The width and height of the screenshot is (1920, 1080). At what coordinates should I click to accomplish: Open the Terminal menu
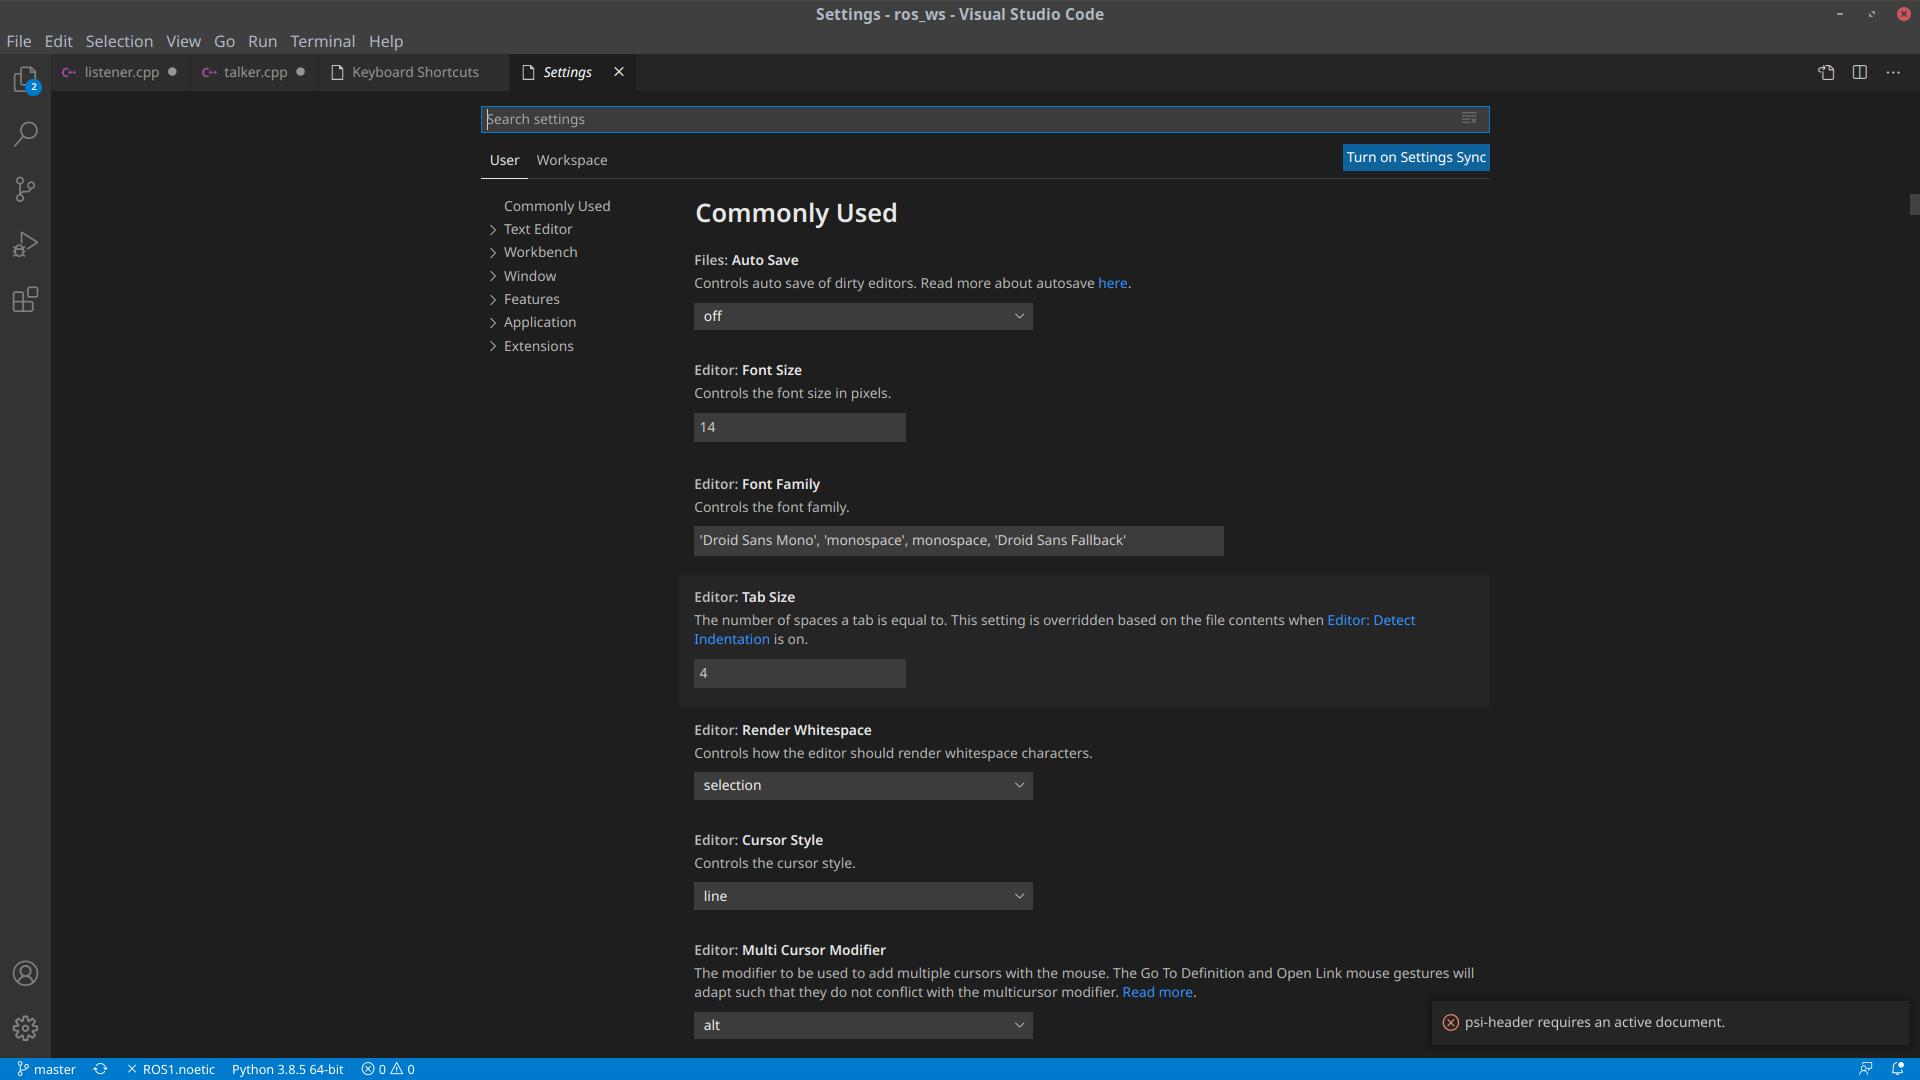[322, 41]
